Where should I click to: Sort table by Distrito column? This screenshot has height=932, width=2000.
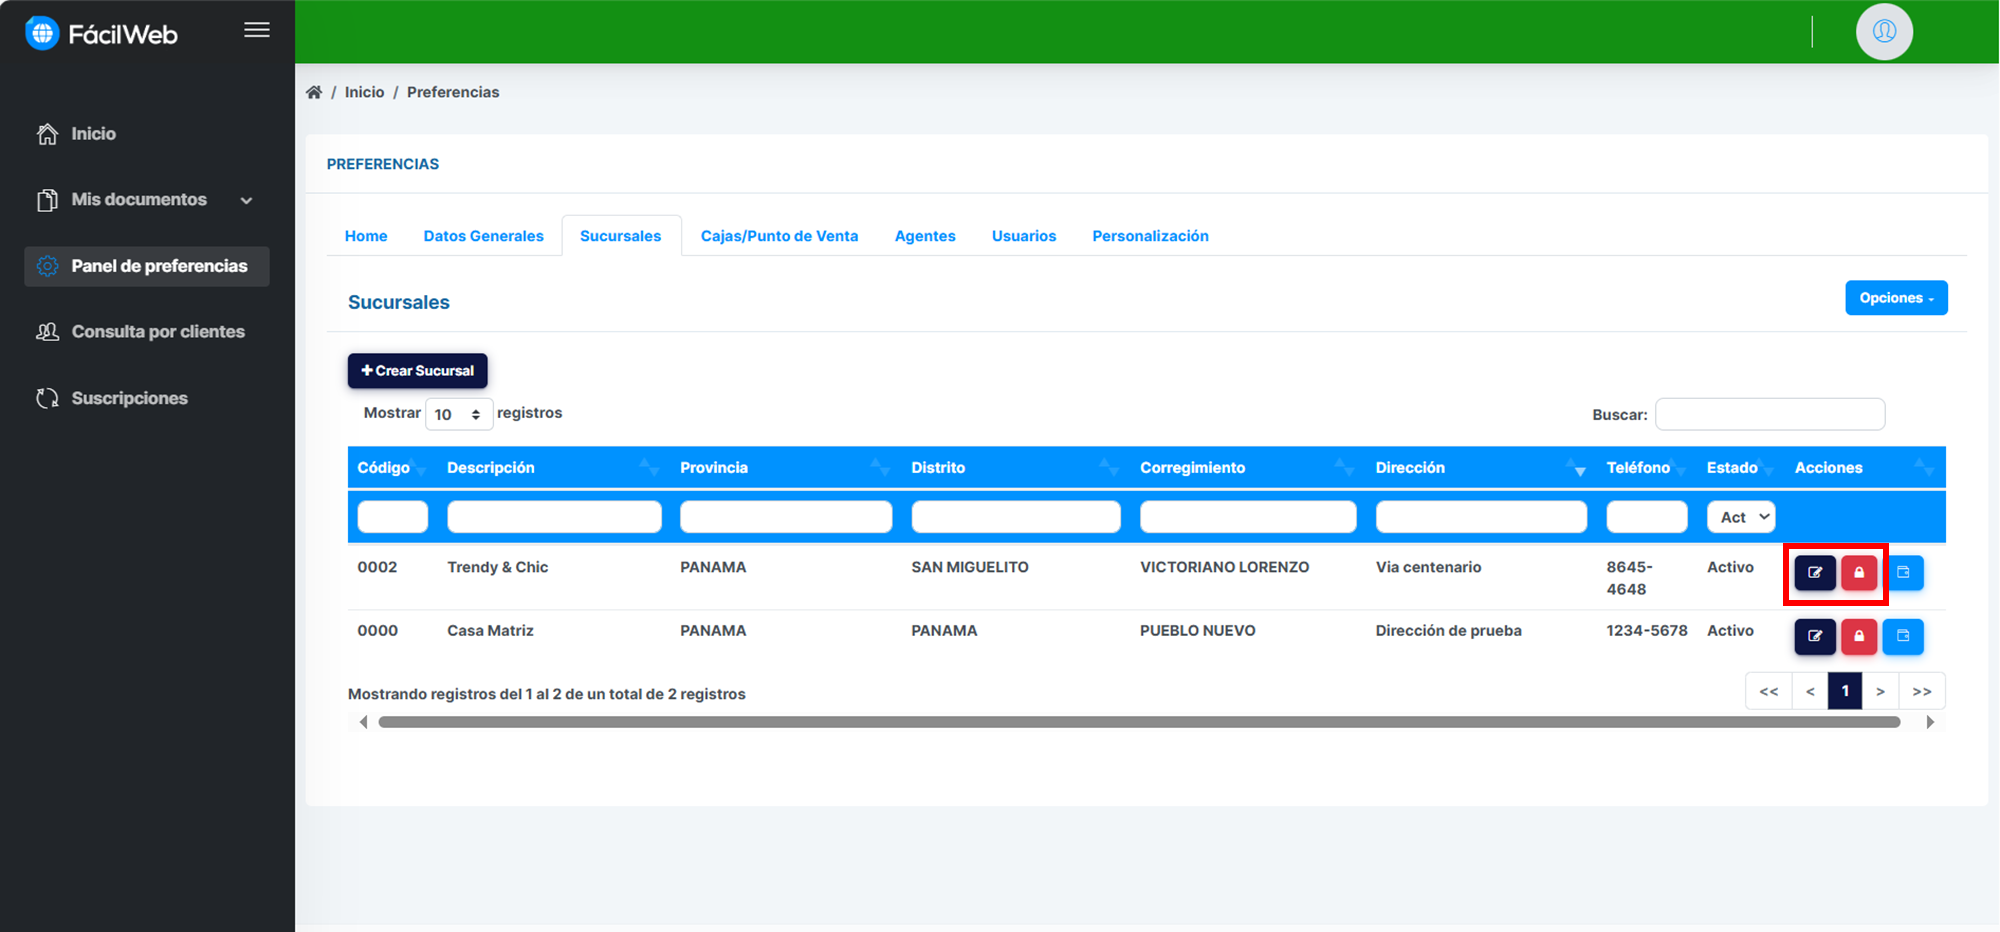pyautogui.click(x=1015, y=468)
